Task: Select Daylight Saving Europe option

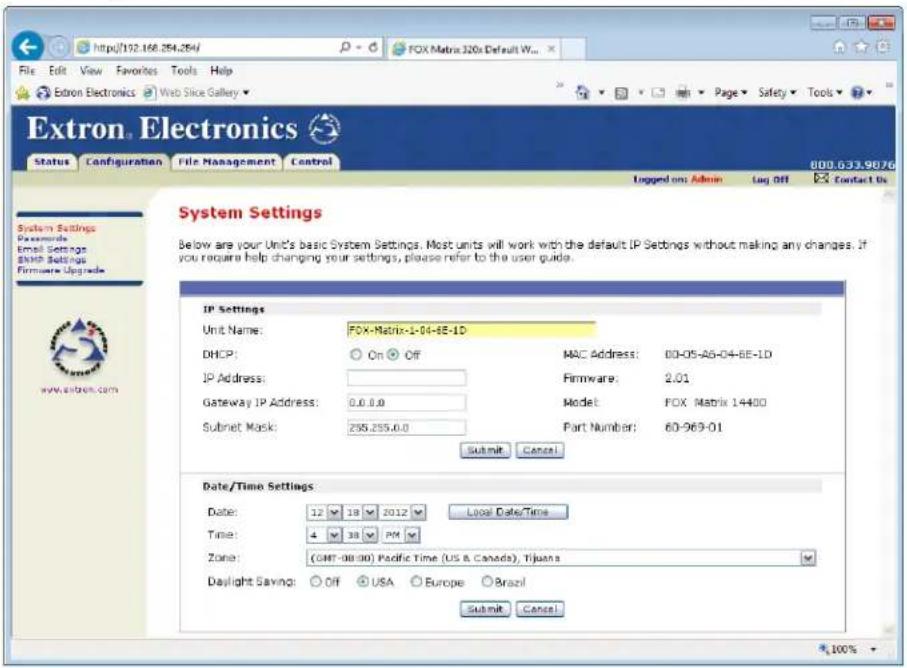Action: click(x=416, y=581)
